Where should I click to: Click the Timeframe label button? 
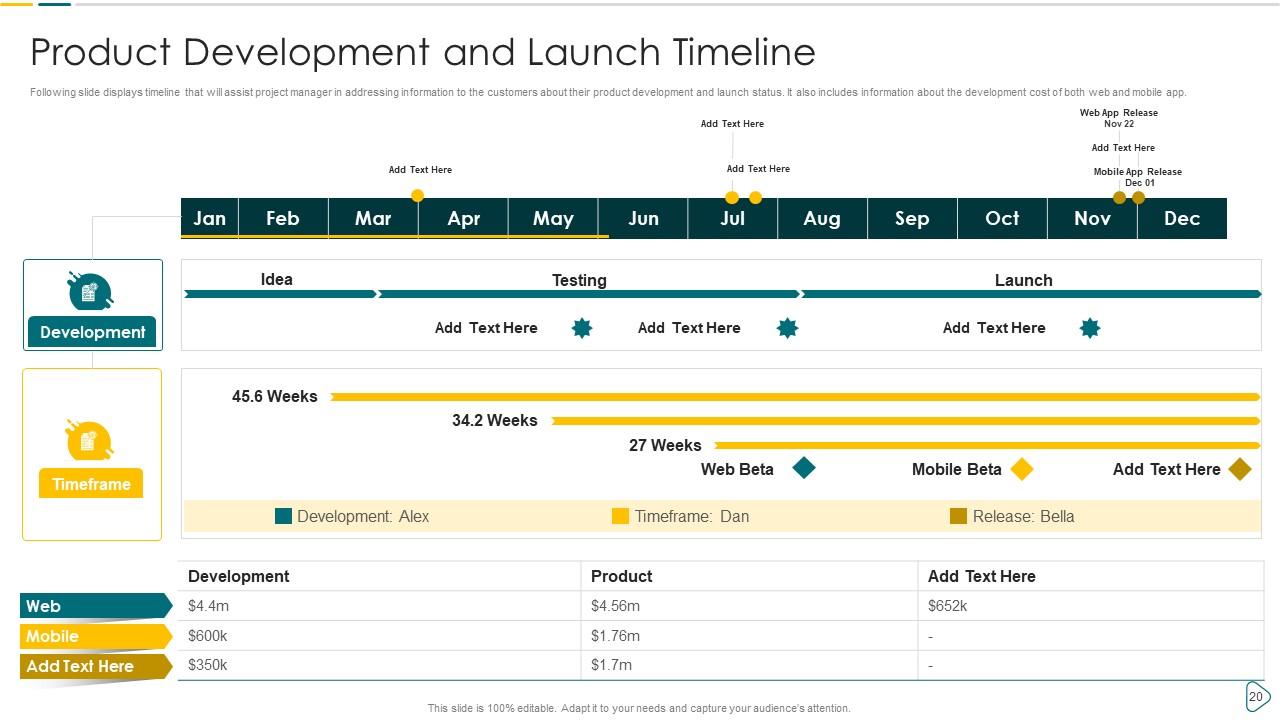coord(91,484)
